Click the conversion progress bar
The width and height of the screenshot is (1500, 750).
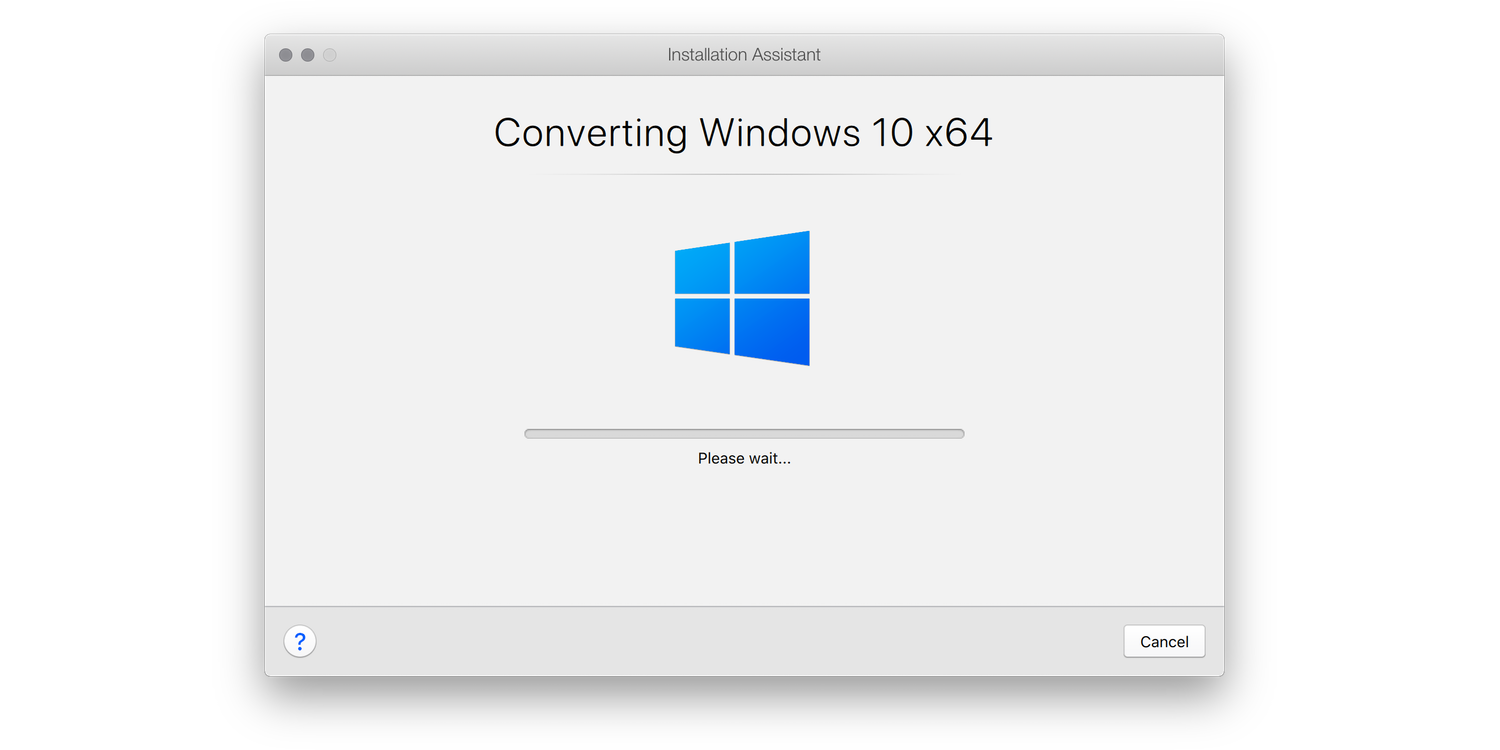point(744,434)
